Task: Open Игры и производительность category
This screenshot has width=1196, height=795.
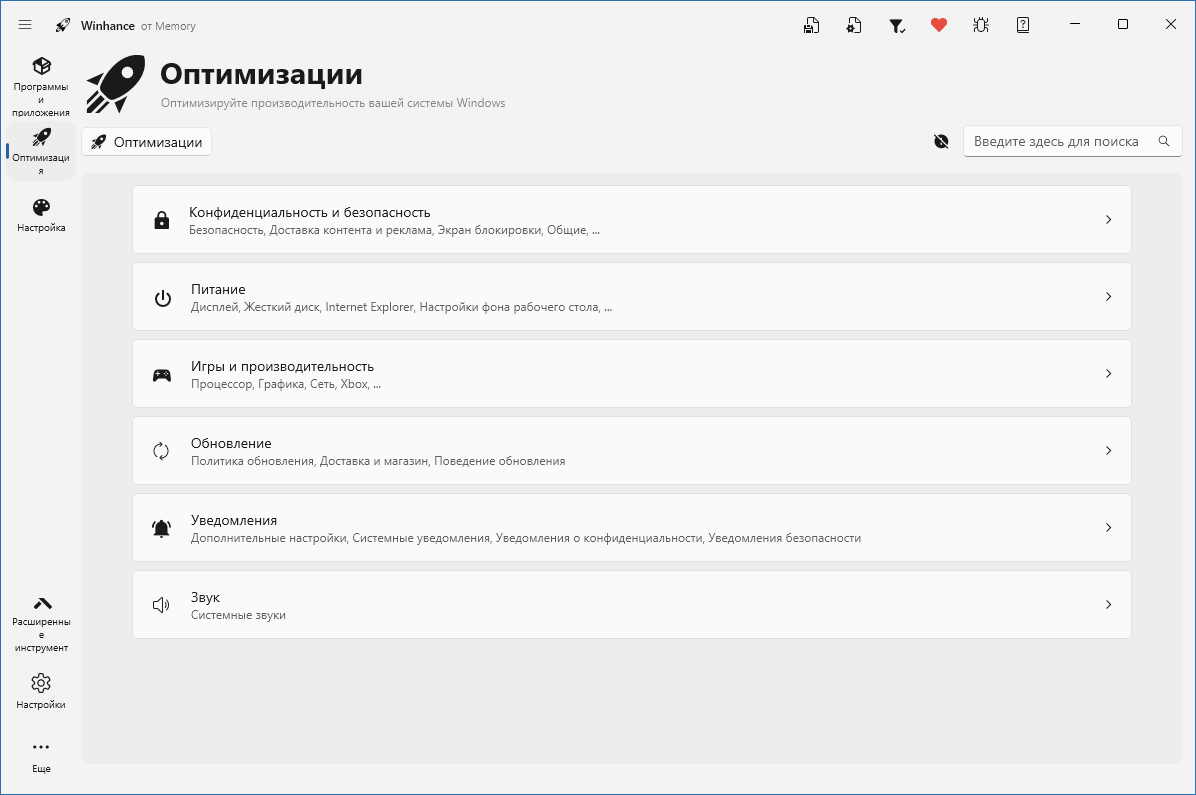Action: pyautogui.click(x=632, y=373)
